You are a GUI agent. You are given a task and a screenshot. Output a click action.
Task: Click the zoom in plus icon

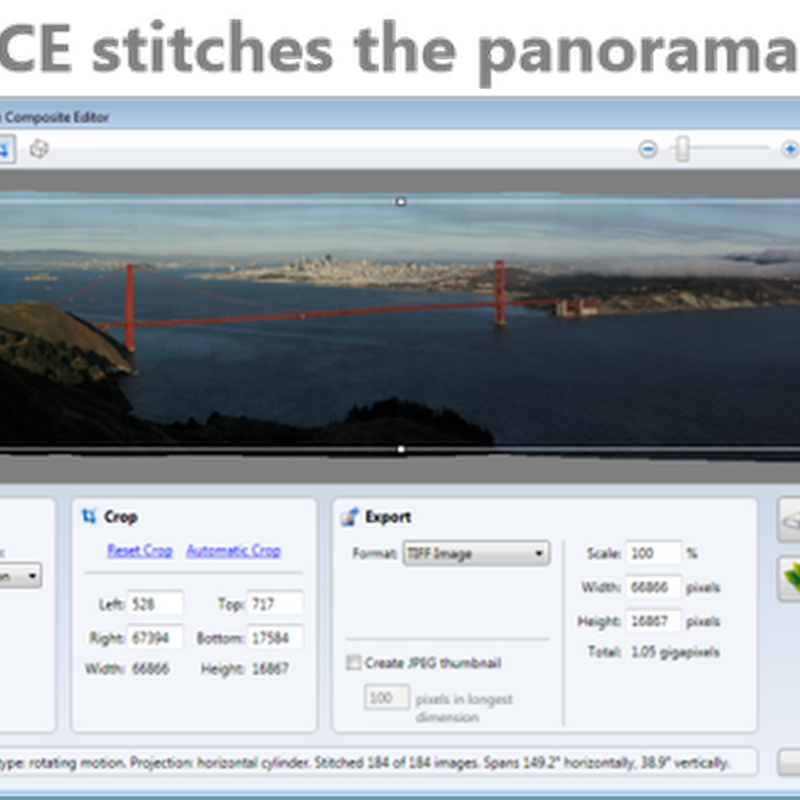point(790,149)
